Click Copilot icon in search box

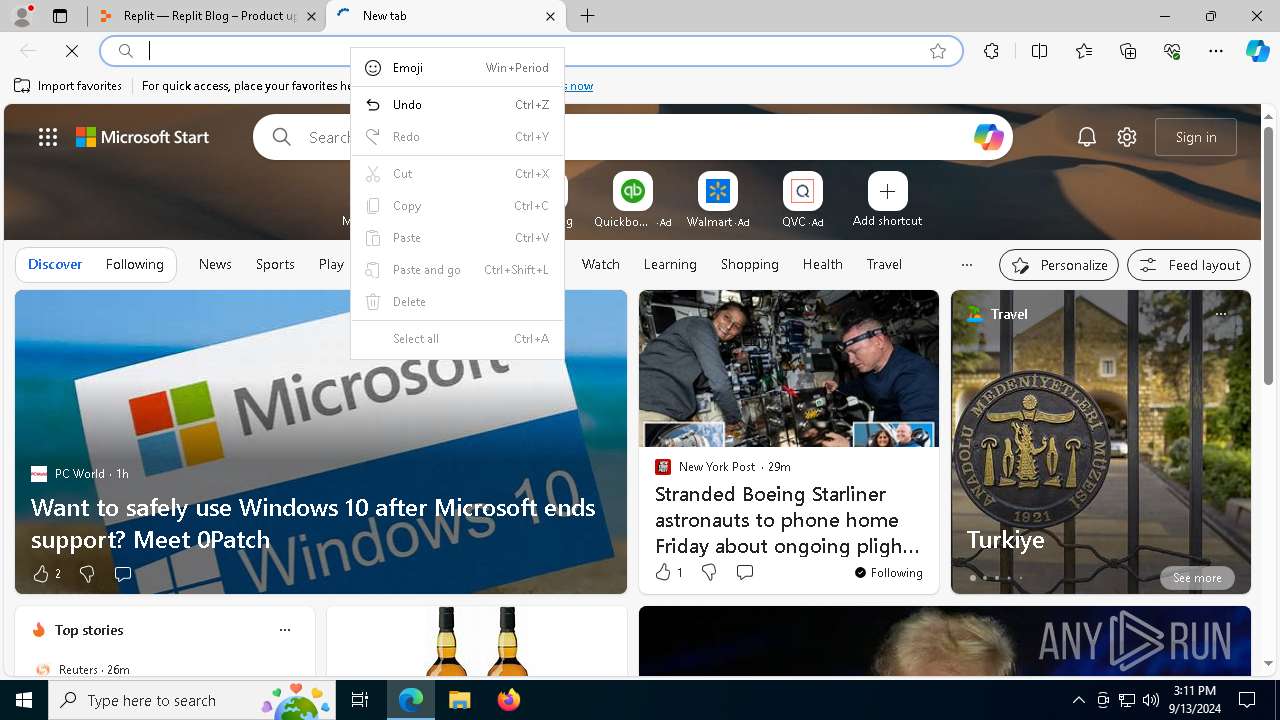click(989, 137)
